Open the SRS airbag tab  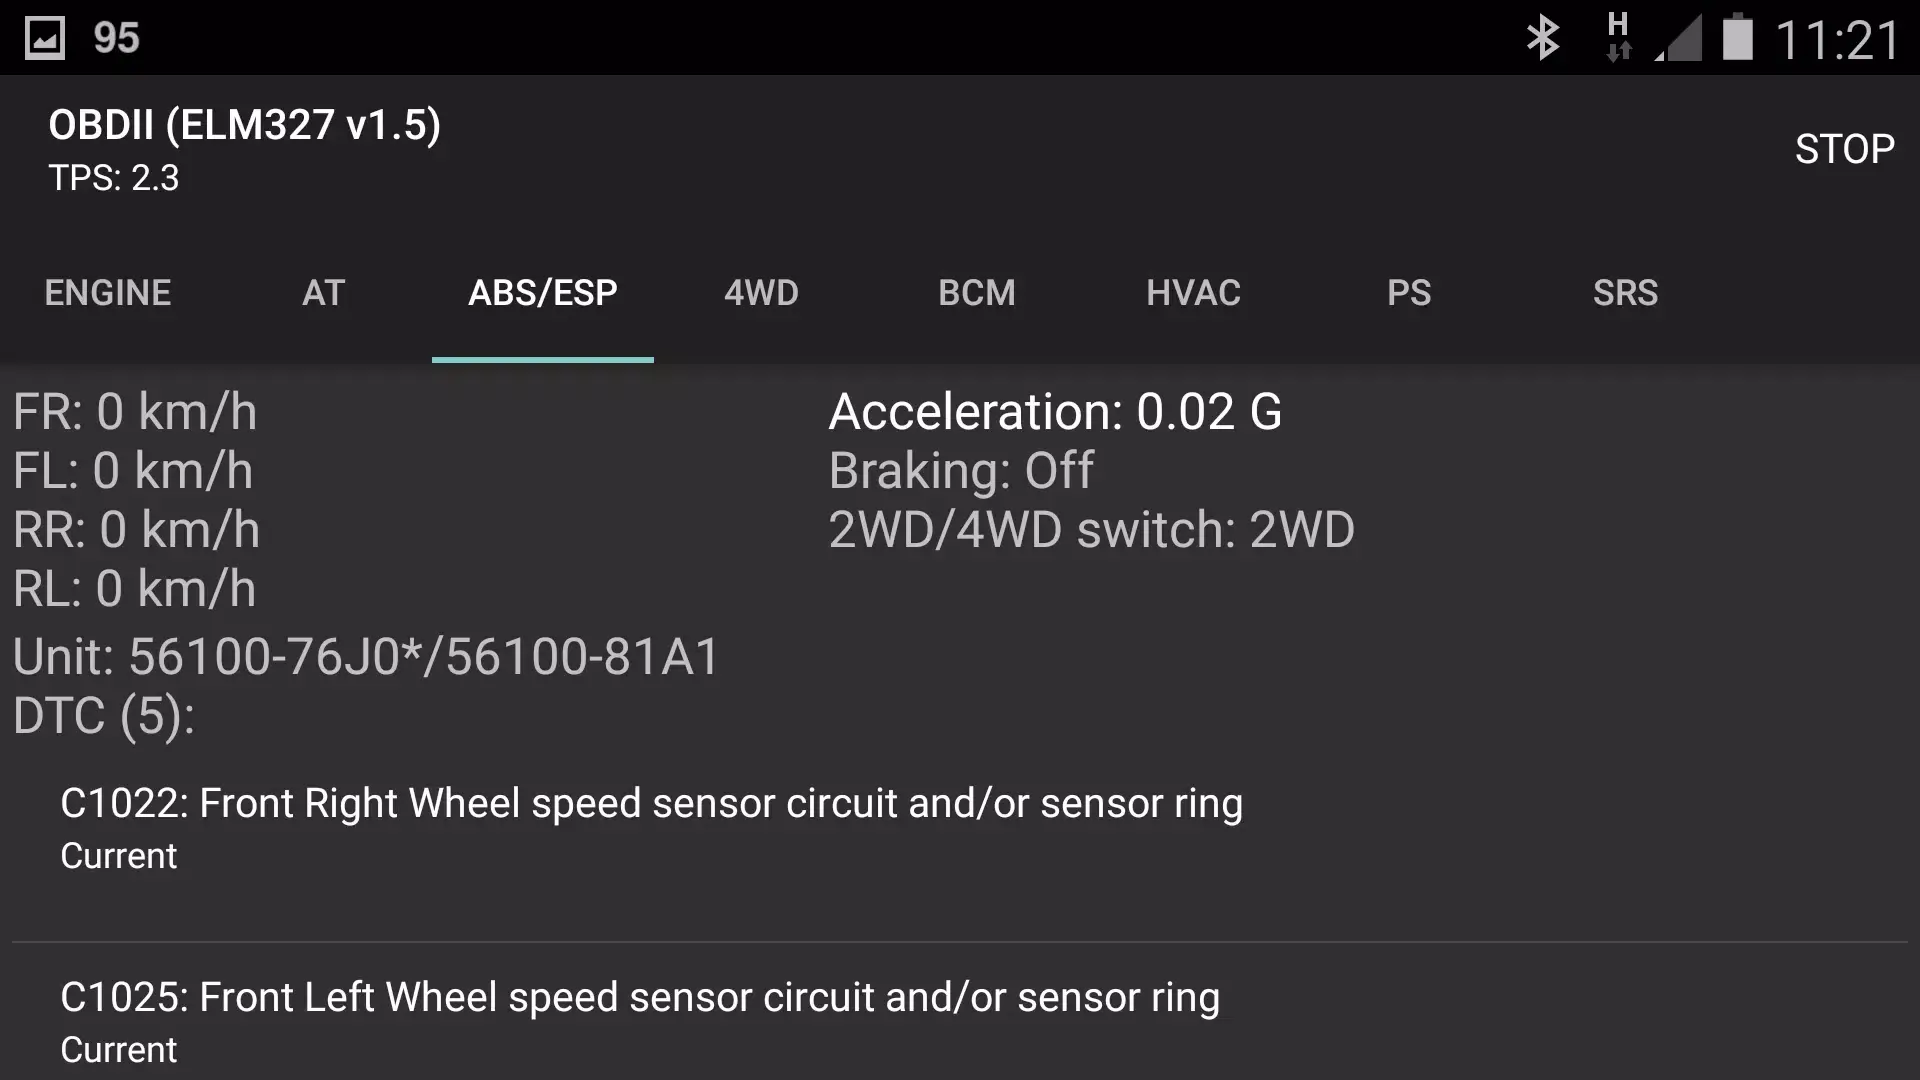pyautogui.click(x=1625, y=292)
